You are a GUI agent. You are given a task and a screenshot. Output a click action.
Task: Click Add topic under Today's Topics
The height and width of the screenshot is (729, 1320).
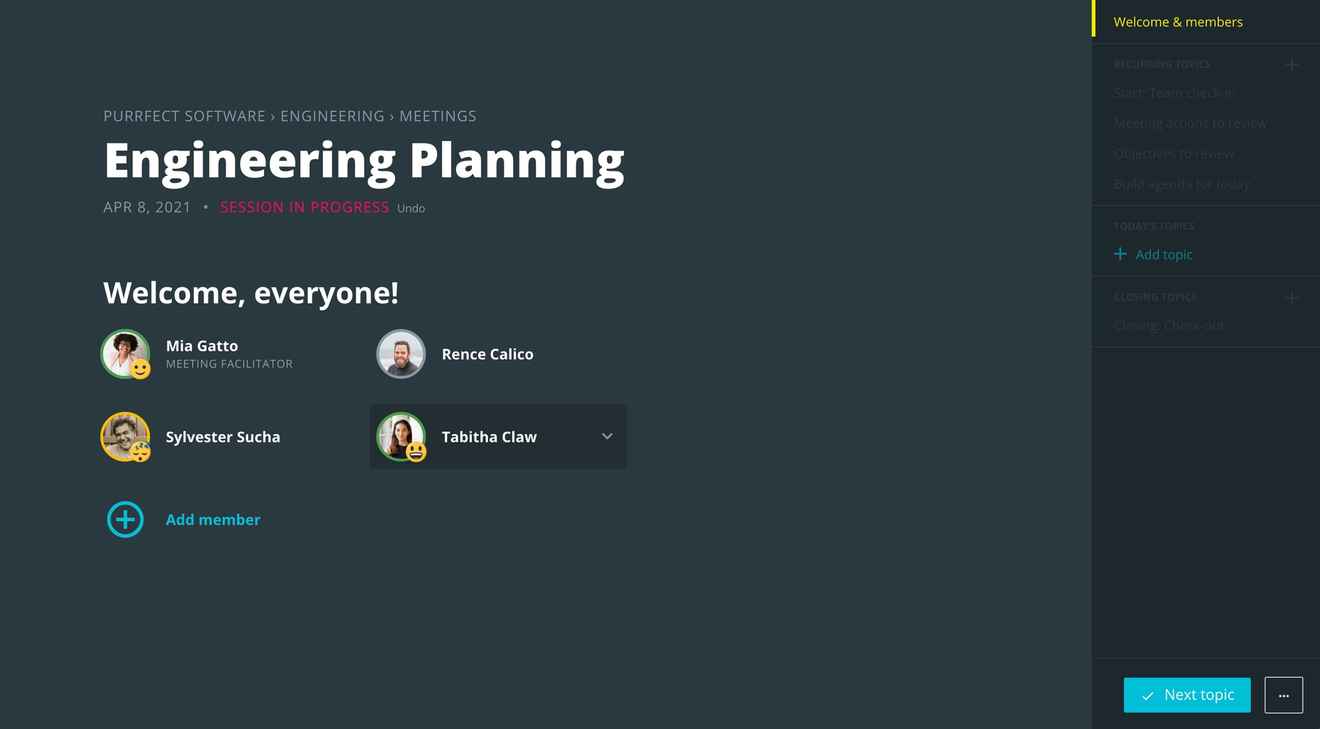point(1153,254)
